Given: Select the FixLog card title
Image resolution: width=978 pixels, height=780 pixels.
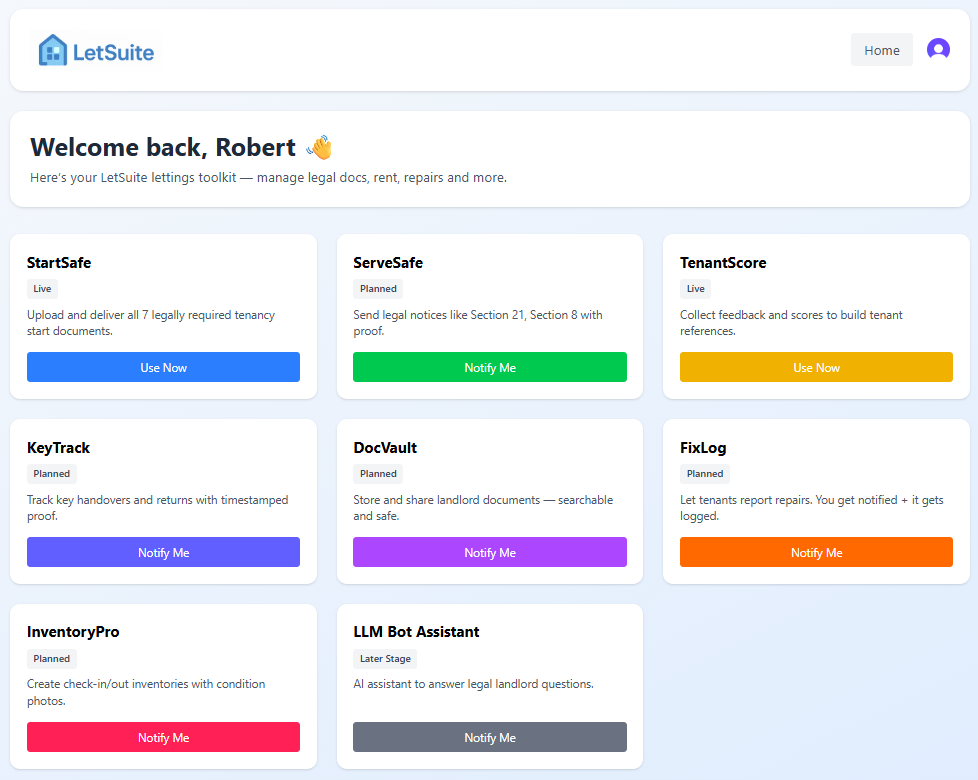Looking at the screenshot, I should (x=703, y=448).
